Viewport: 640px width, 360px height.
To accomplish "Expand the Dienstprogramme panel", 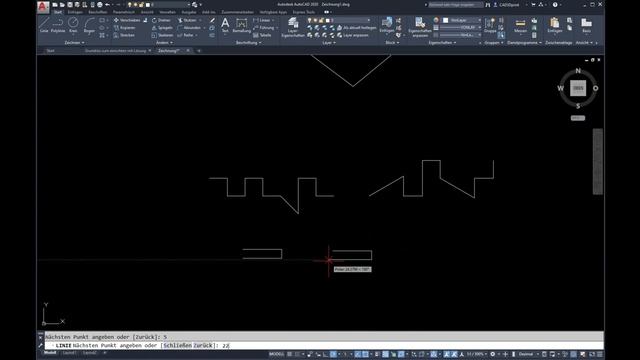I will click(524, 42).
